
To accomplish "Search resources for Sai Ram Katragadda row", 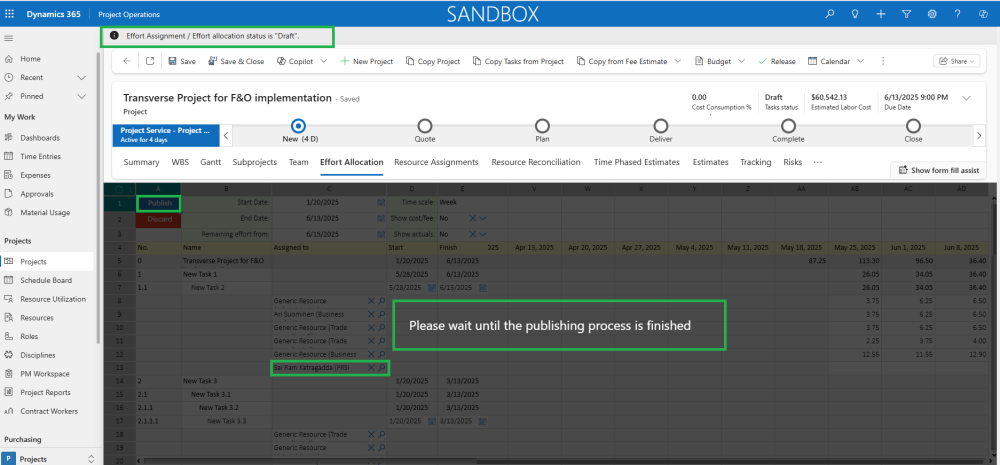I will pyautogui.click(x=381, y=368).
